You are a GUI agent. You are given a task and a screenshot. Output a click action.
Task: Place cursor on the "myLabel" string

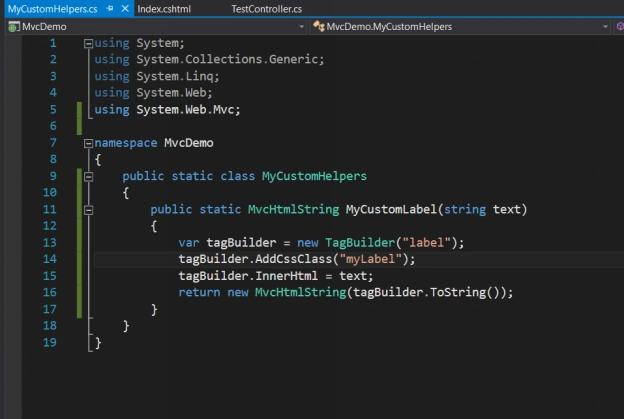coord(371,259)
